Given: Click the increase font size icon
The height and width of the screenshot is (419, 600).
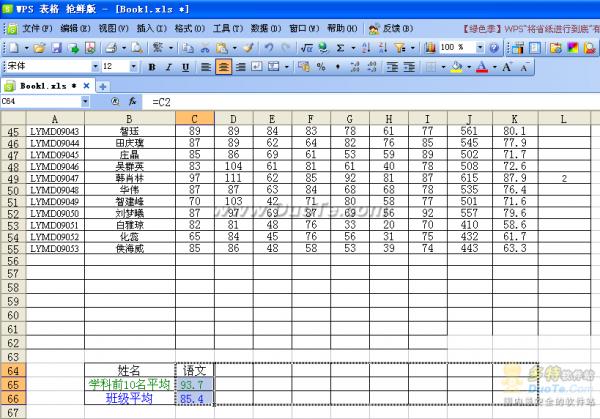Looking at the screenshot, I should [x=505, y=67].
